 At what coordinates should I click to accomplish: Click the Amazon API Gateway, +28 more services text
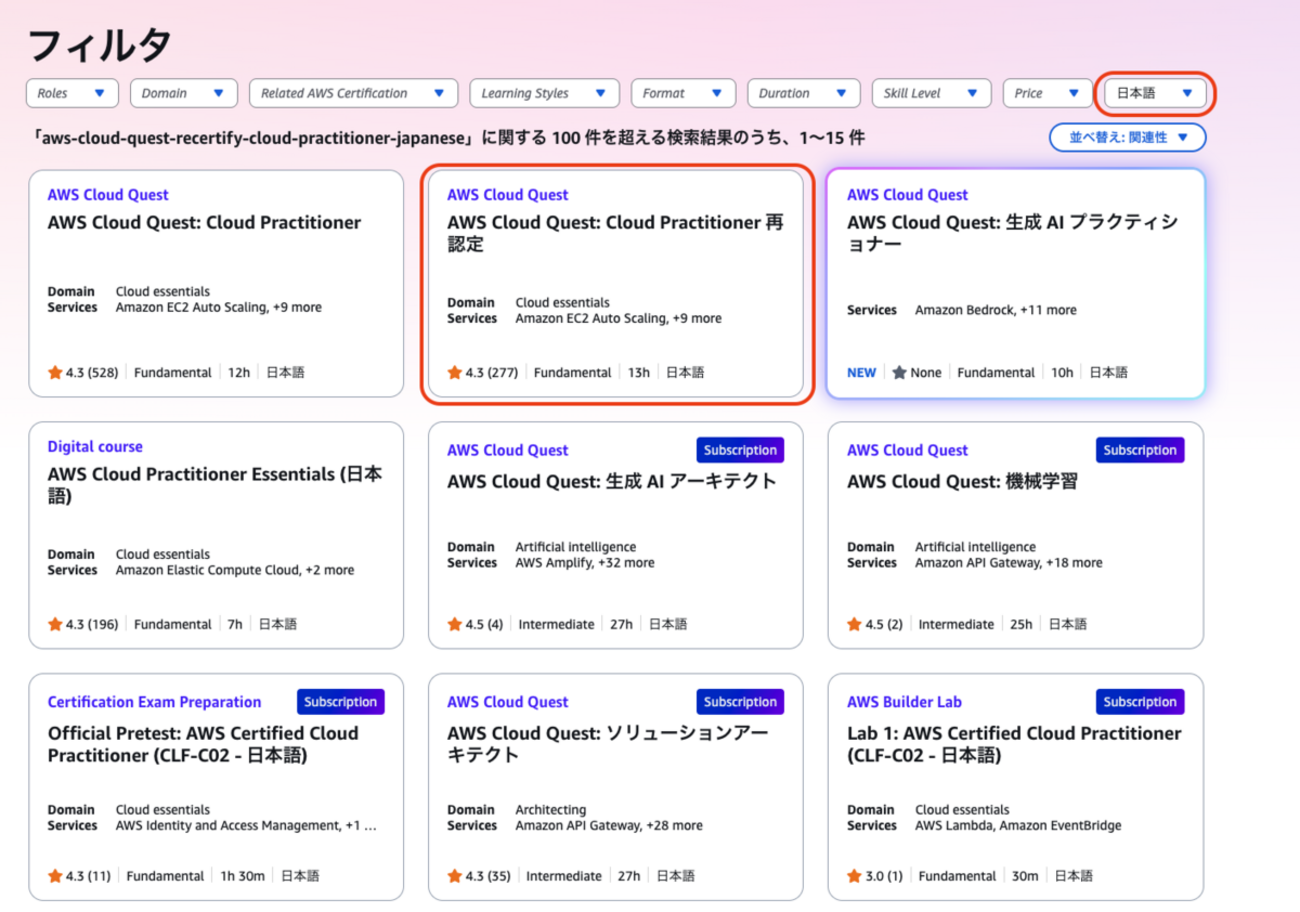pos(609,825)
